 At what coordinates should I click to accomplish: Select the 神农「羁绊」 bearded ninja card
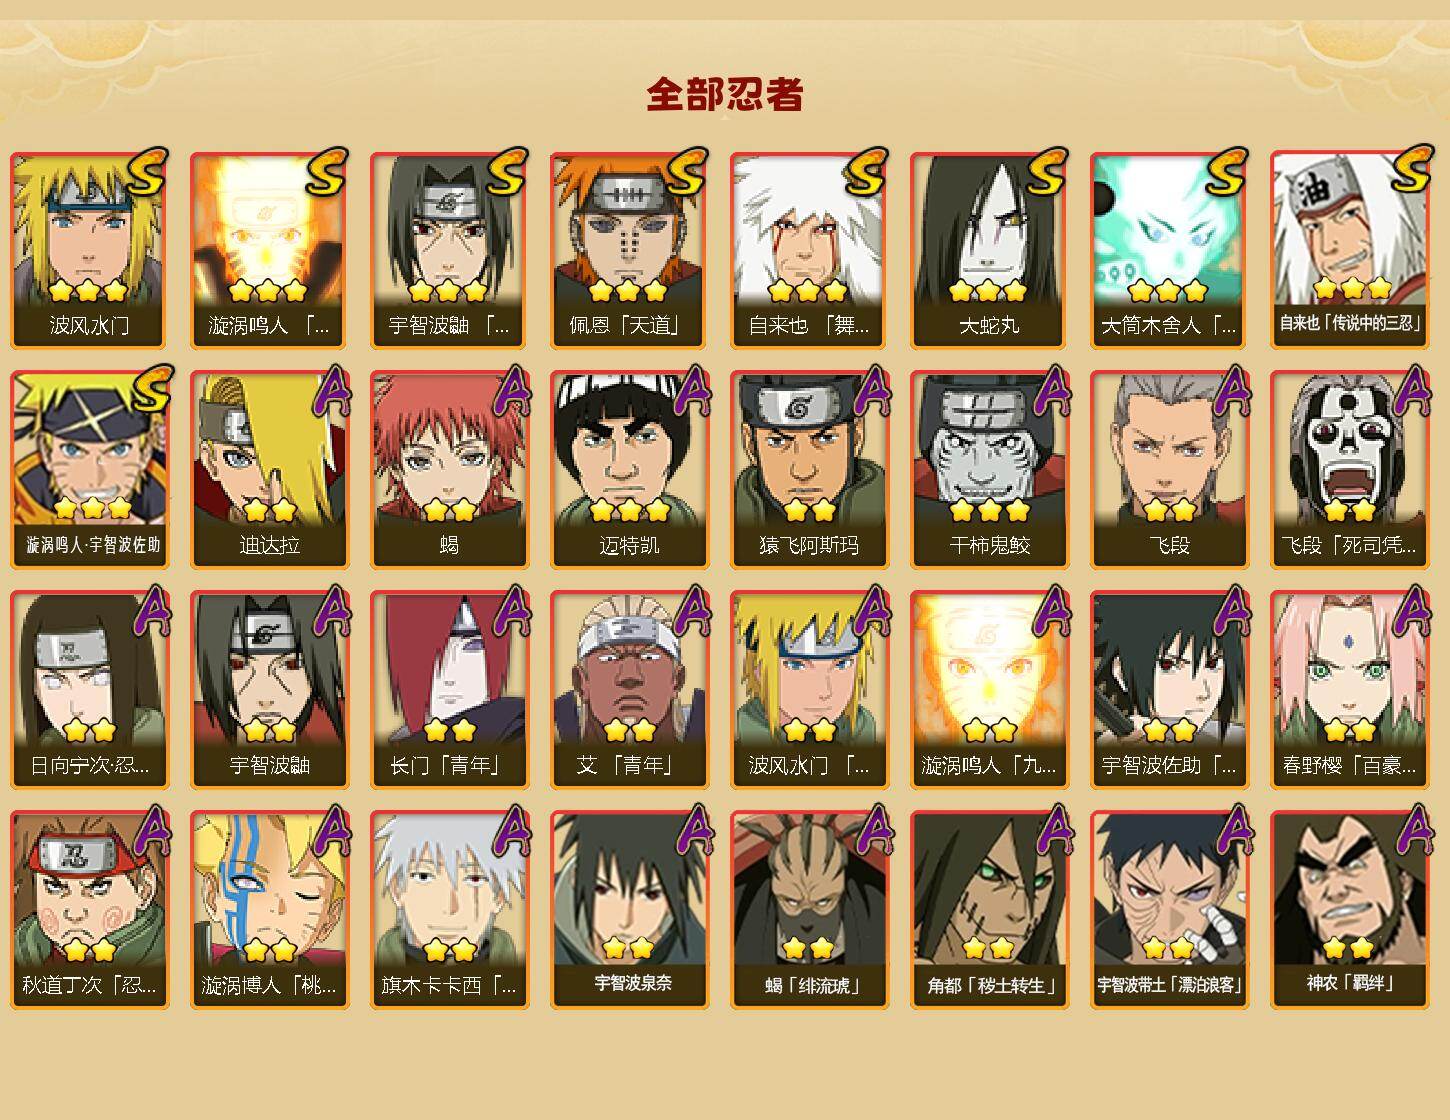1349,910
